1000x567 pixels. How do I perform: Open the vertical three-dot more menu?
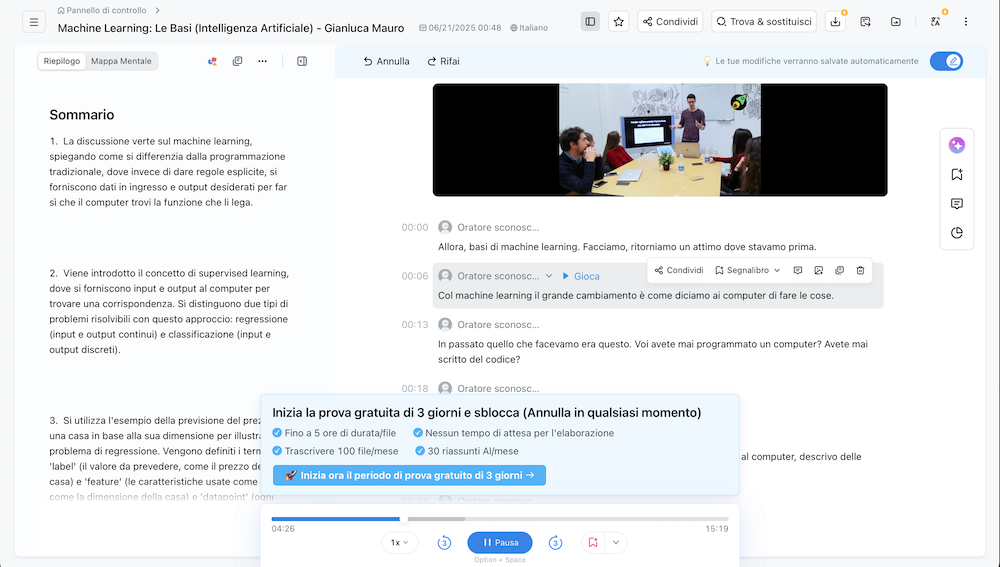(x=966, y=22)
